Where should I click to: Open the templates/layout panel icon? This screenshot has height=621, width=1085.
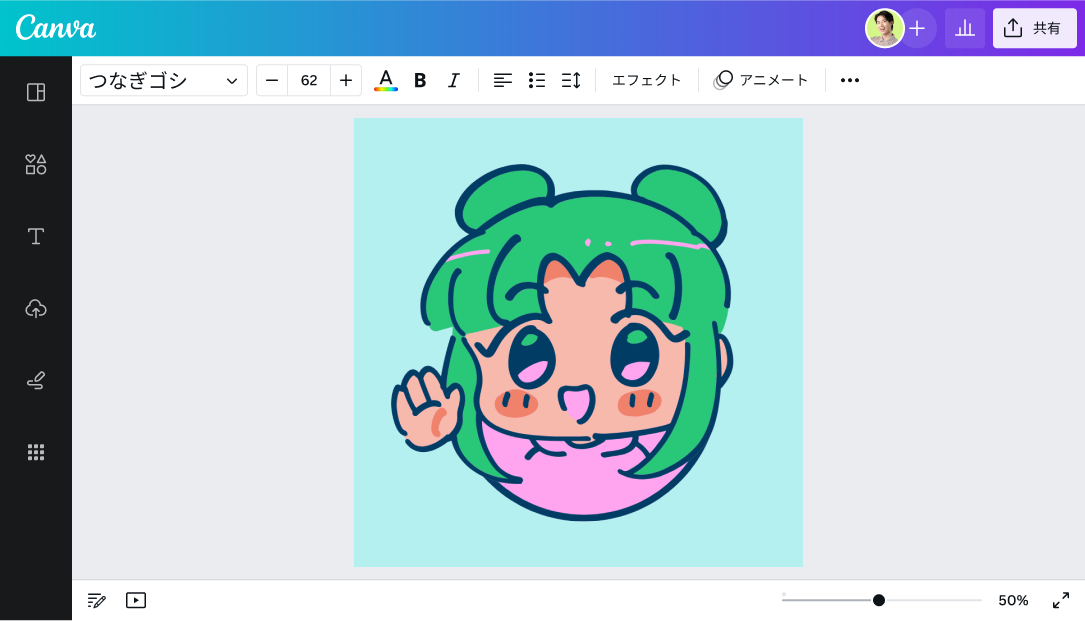tap(36, 92)
